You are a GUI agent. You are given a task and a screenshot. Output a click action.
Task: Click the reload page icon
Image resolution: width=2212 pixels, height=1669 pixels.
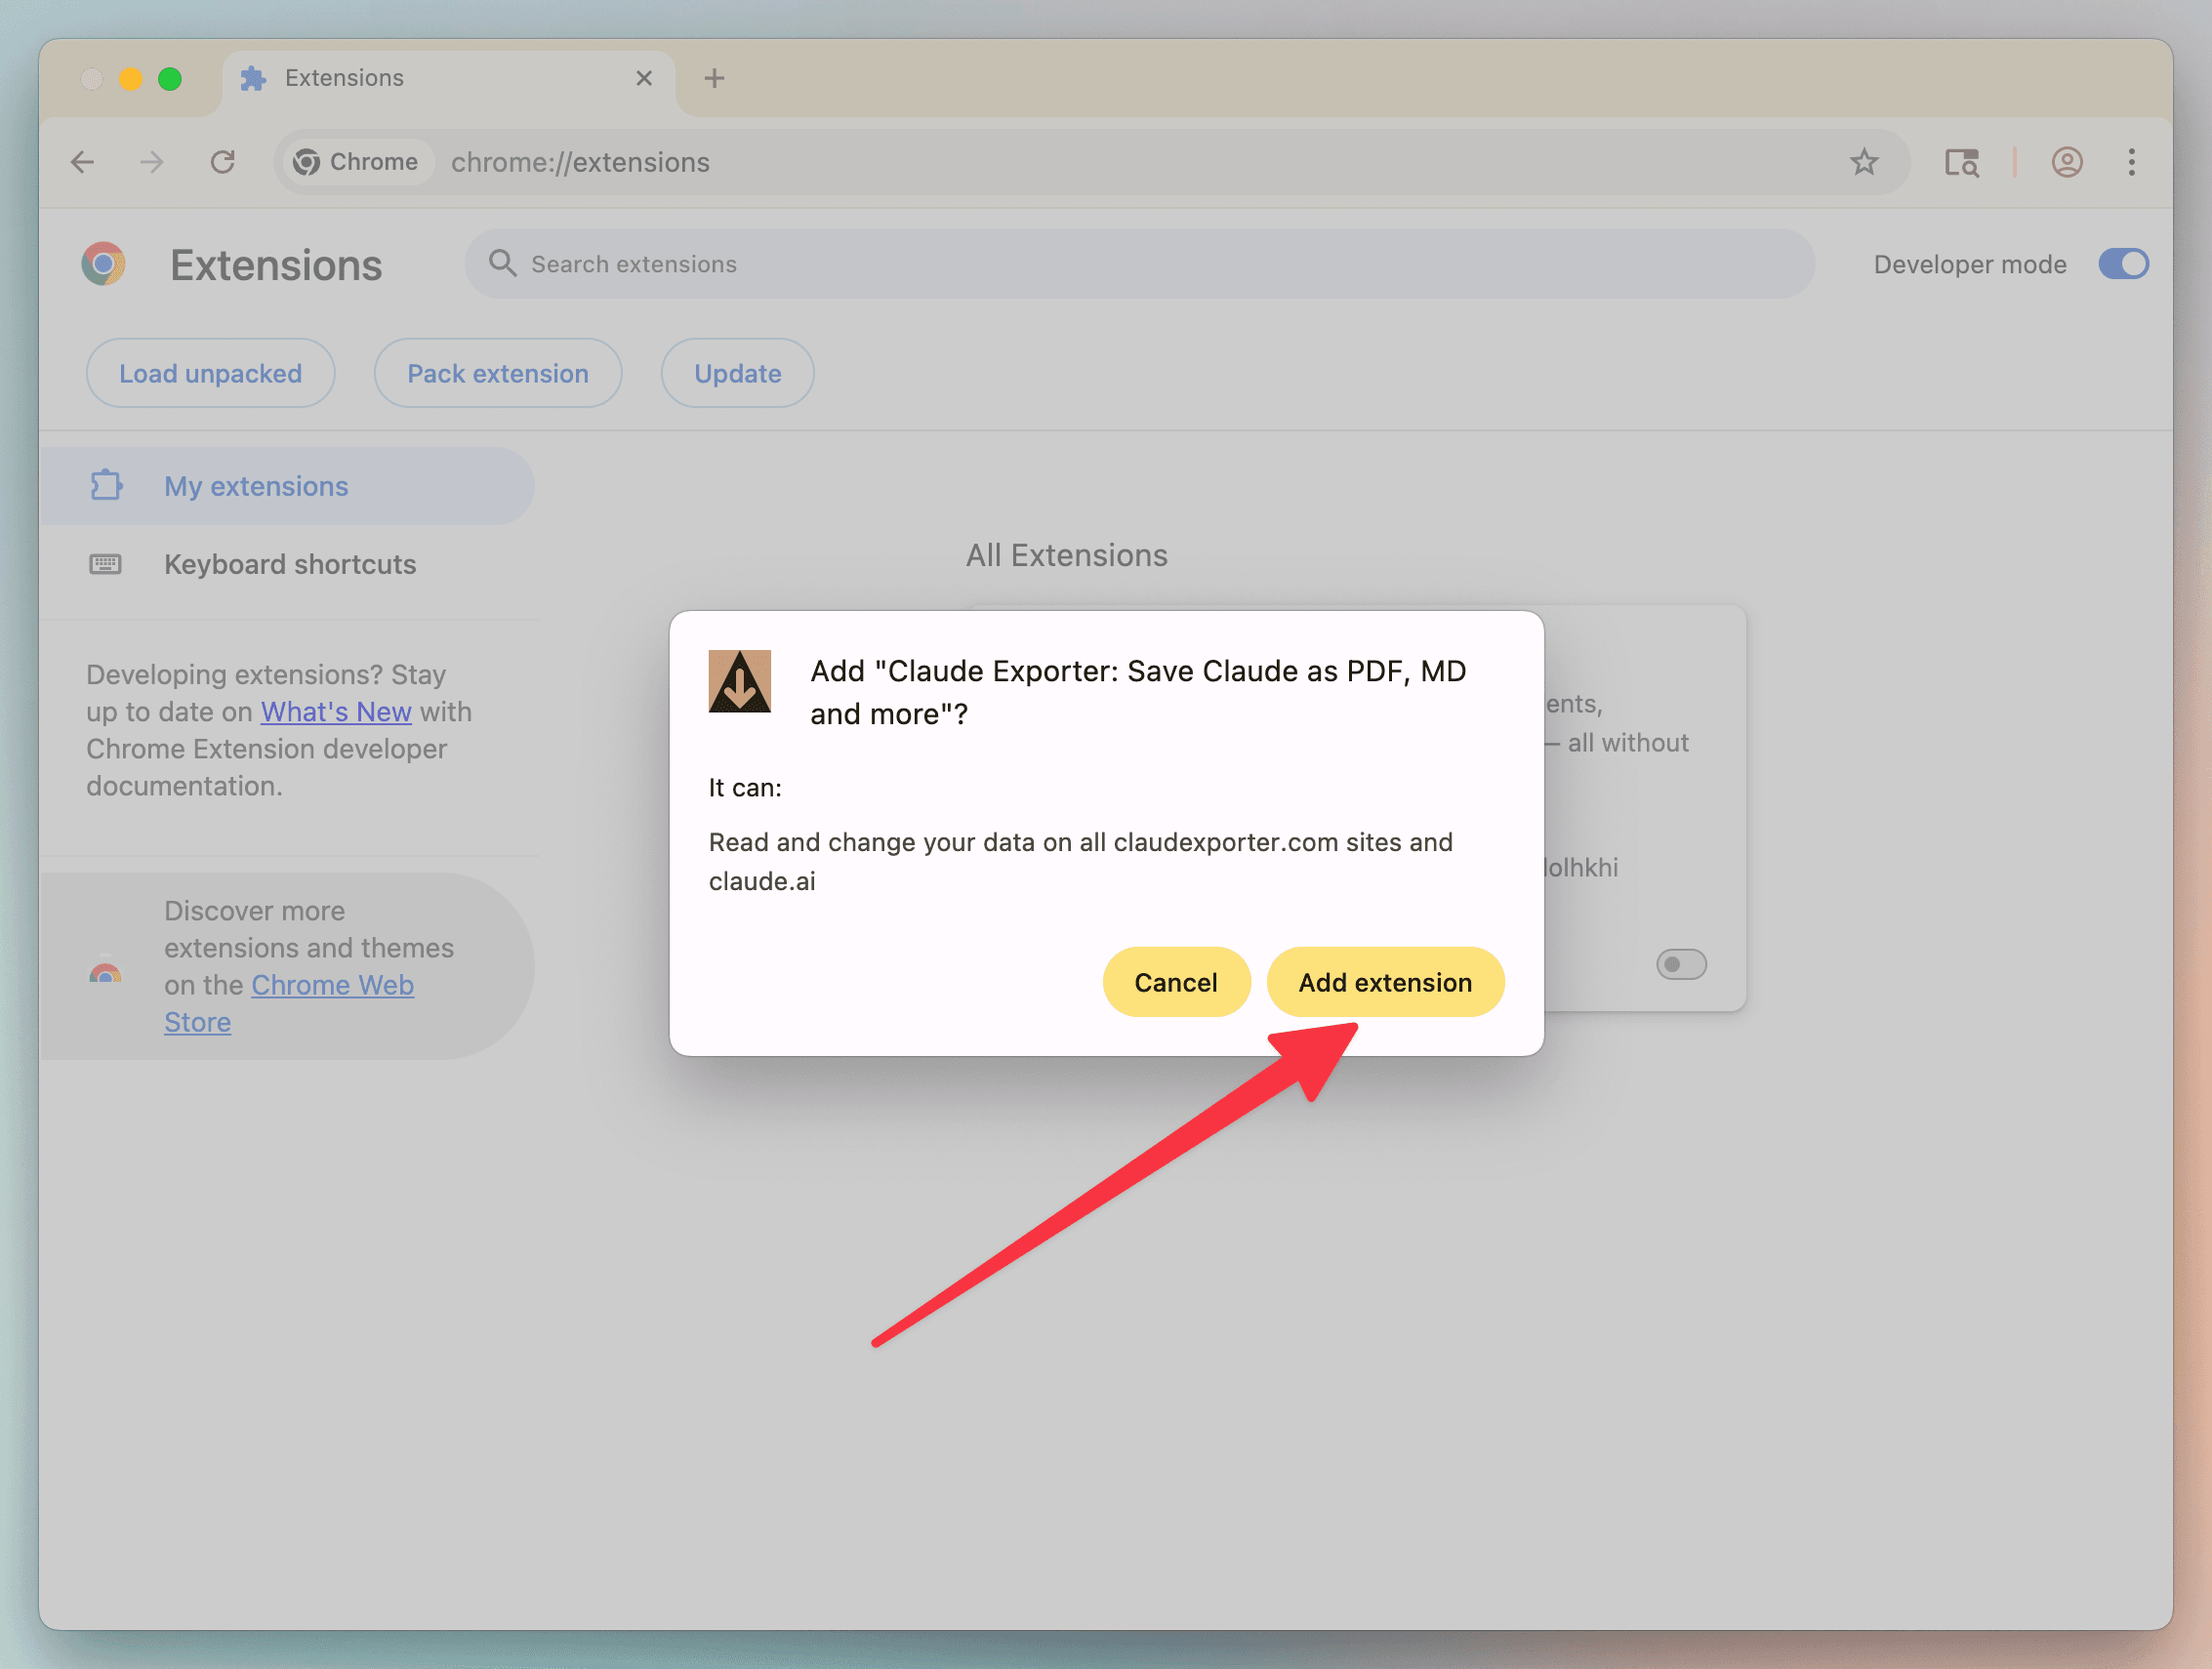tap(222, 161)
